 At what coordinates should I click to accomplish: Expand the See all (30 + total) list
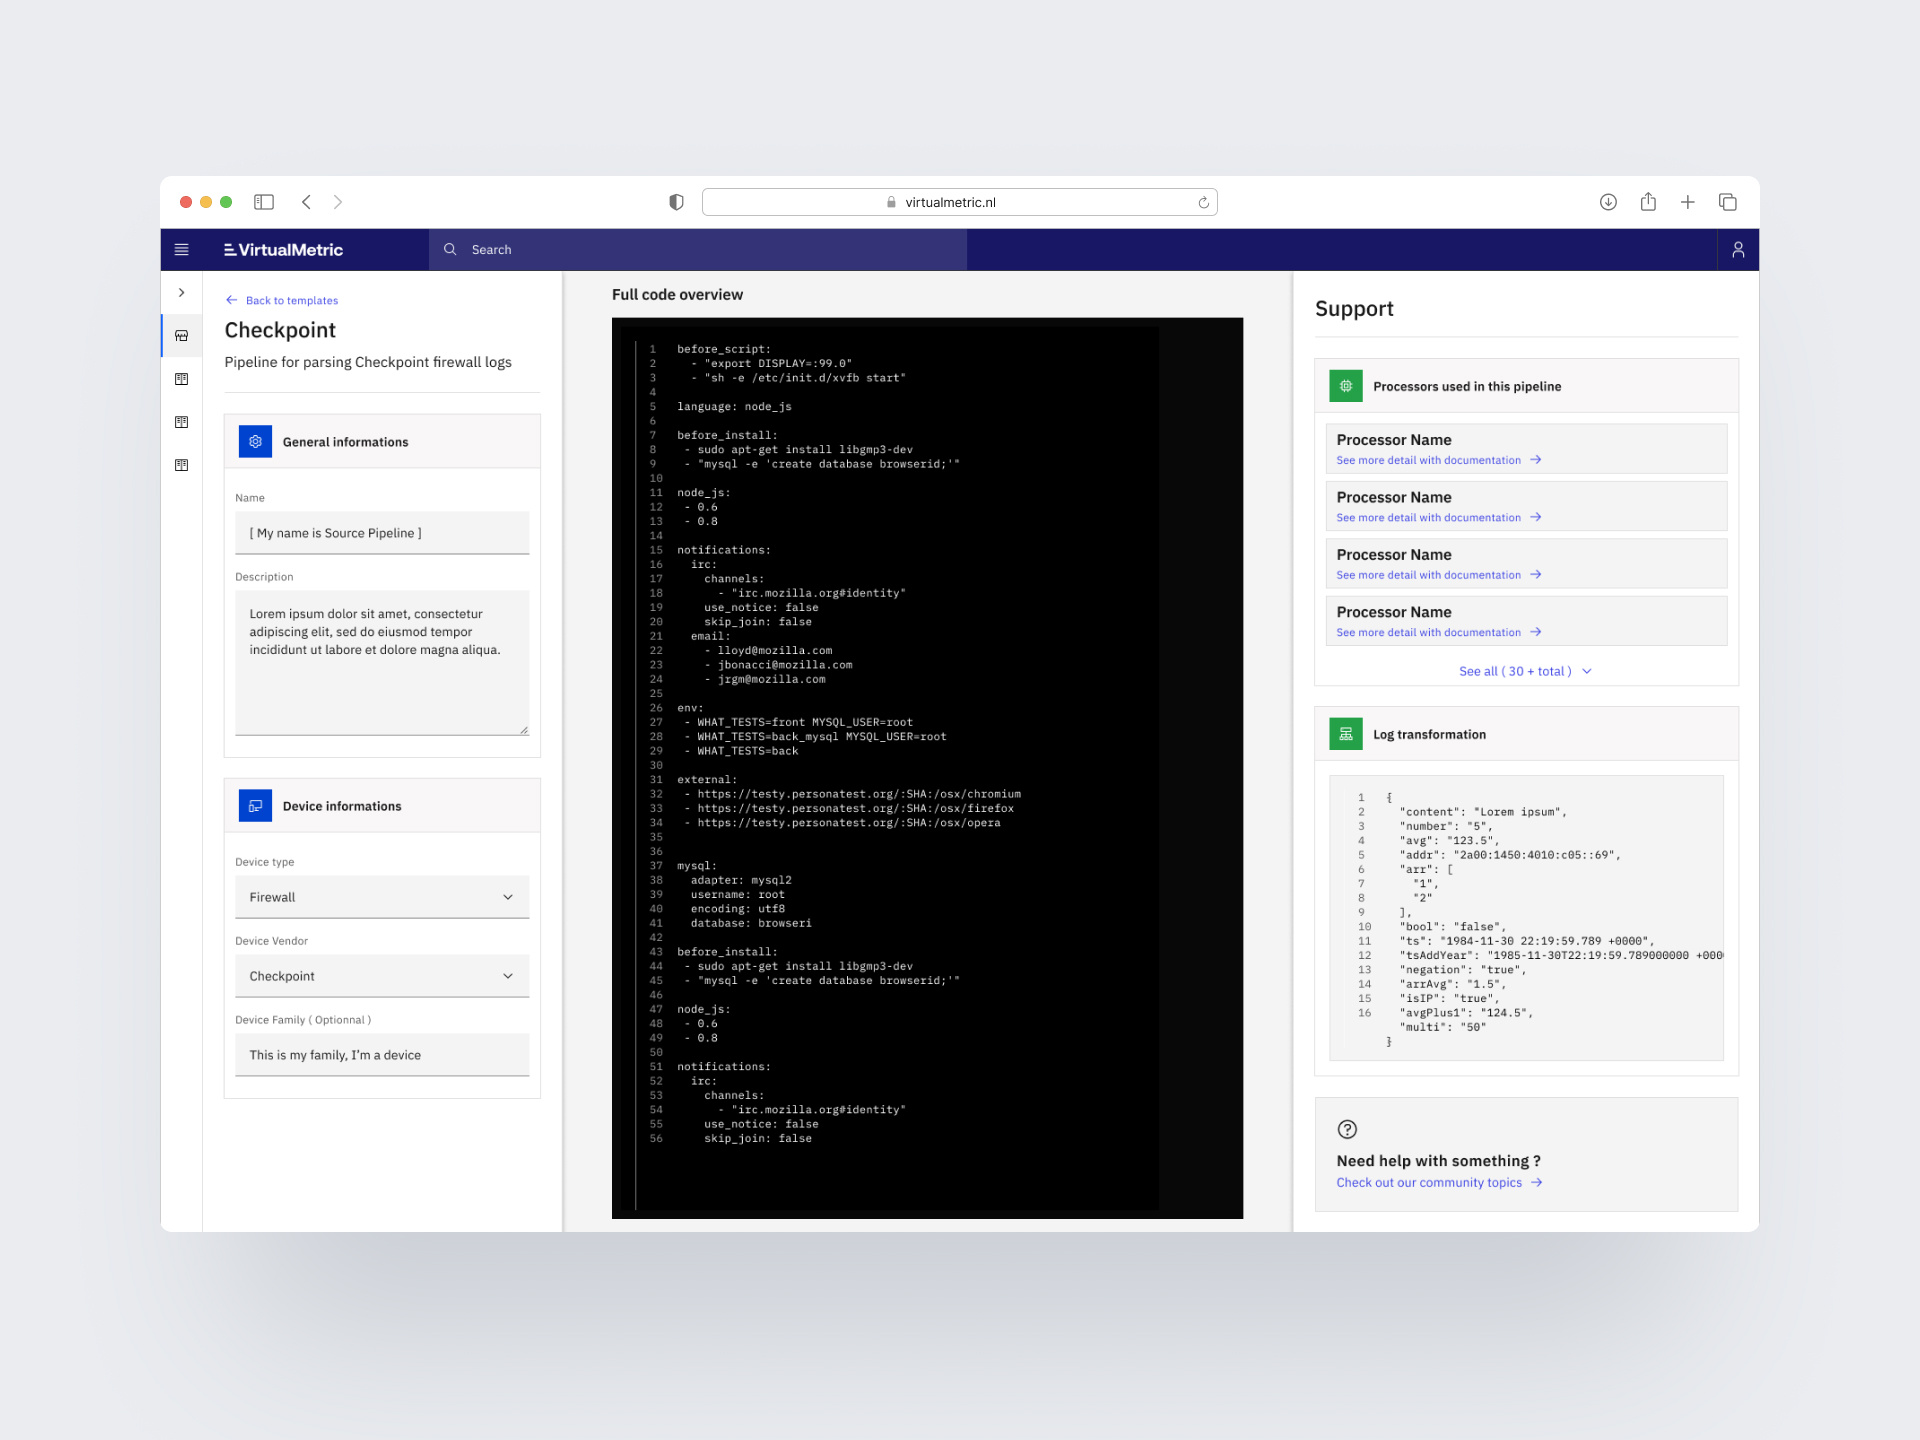(x=1525, y=671)
